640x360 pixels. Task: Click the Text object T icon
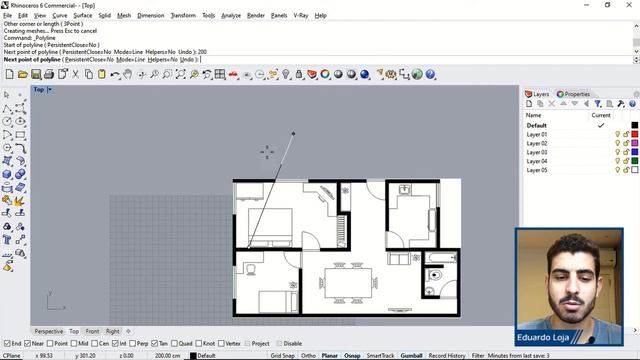(7, 240)
